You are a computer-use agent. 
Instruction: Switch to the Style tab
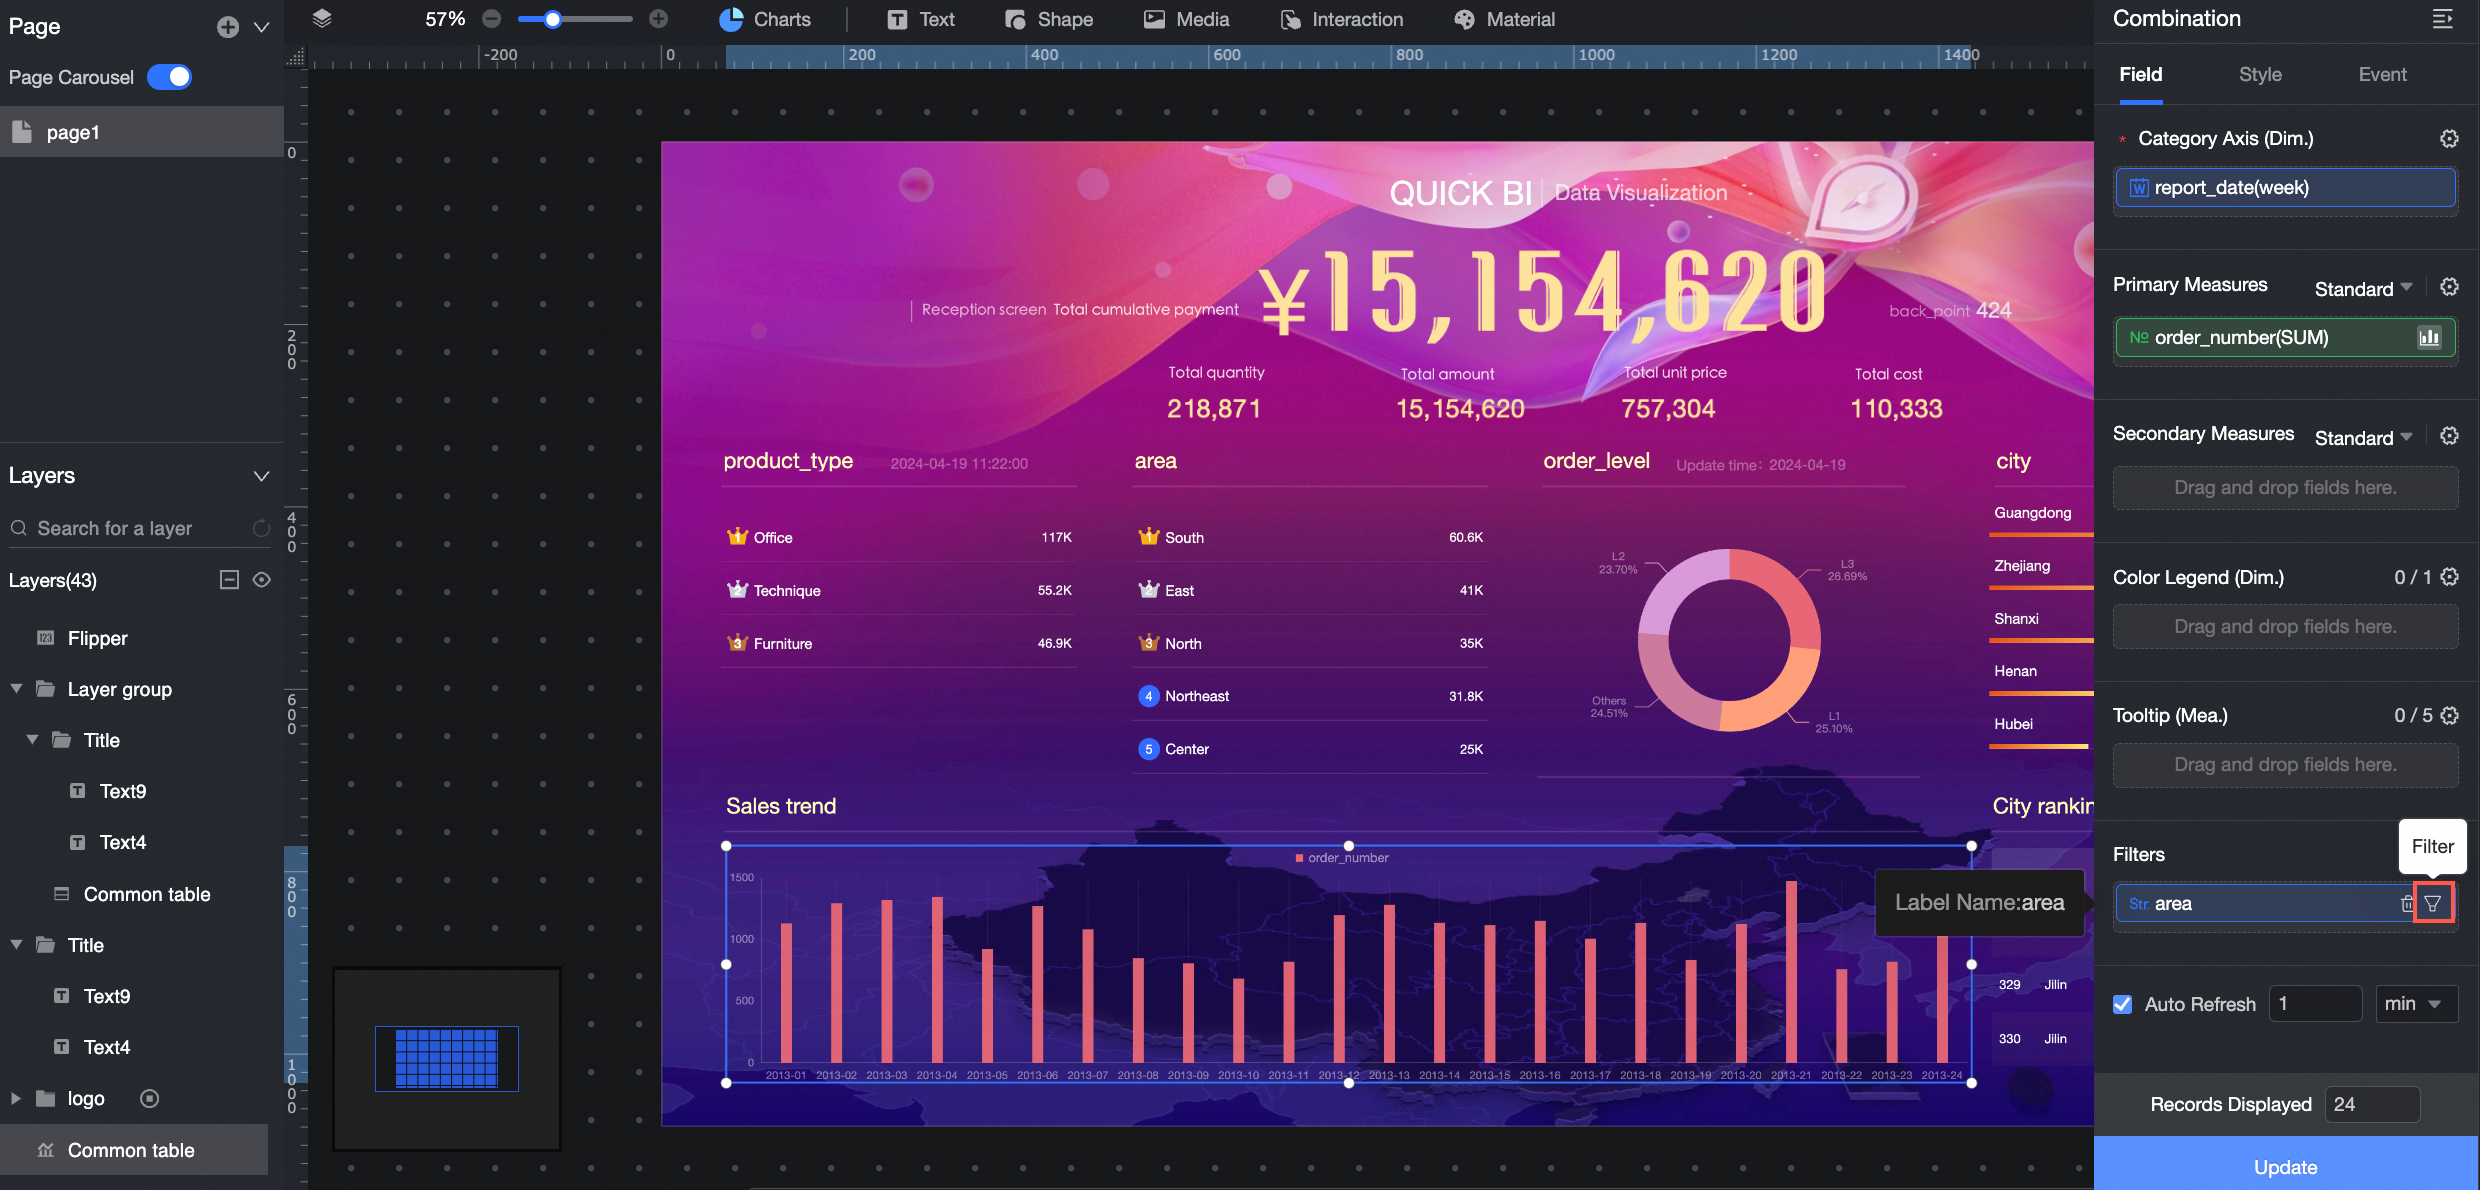tap(2260, 75)
